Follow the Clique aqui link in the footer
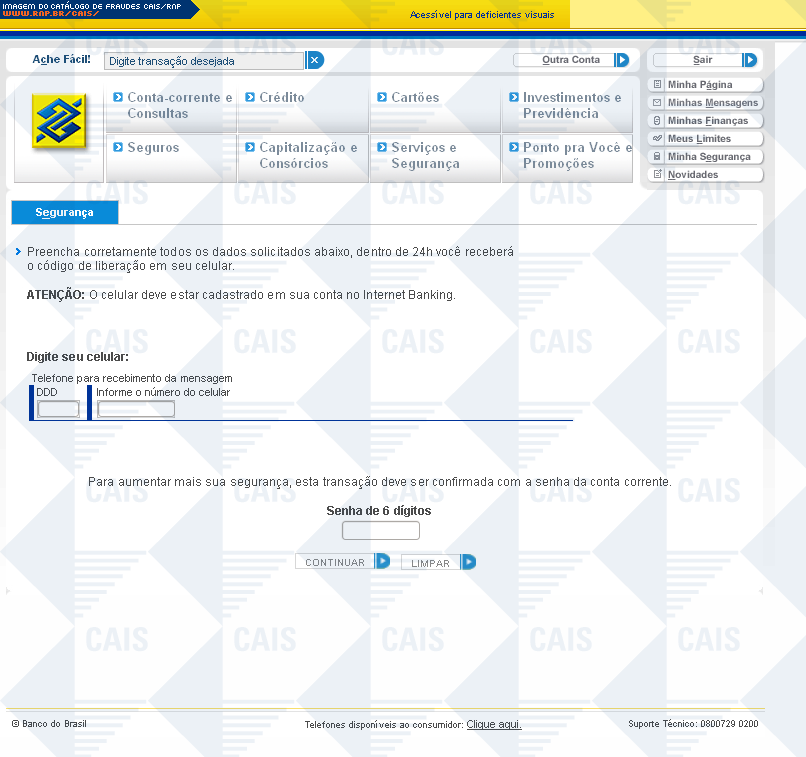The height and width of the screenshot is (757, 806). [494, 724]
